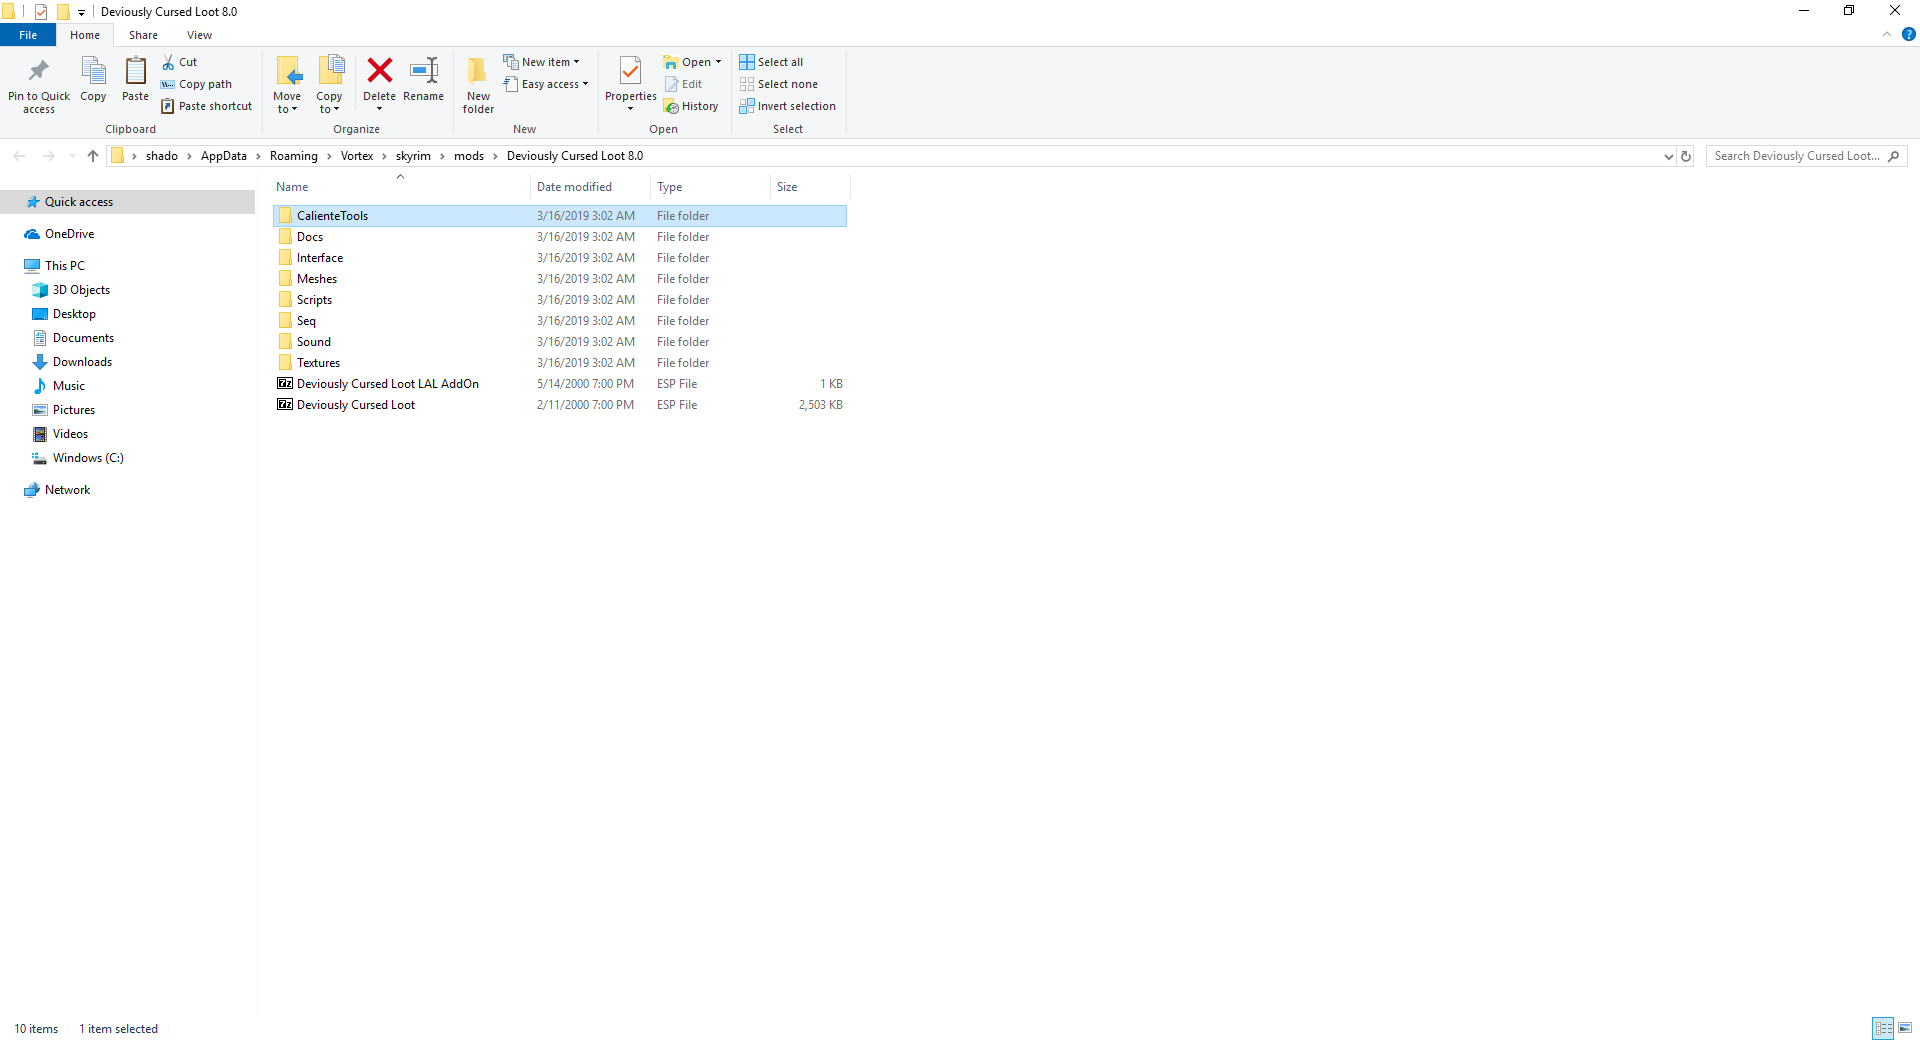Sort by Size column header
Screen dimensions: 1920x1040
coord(810,187)
